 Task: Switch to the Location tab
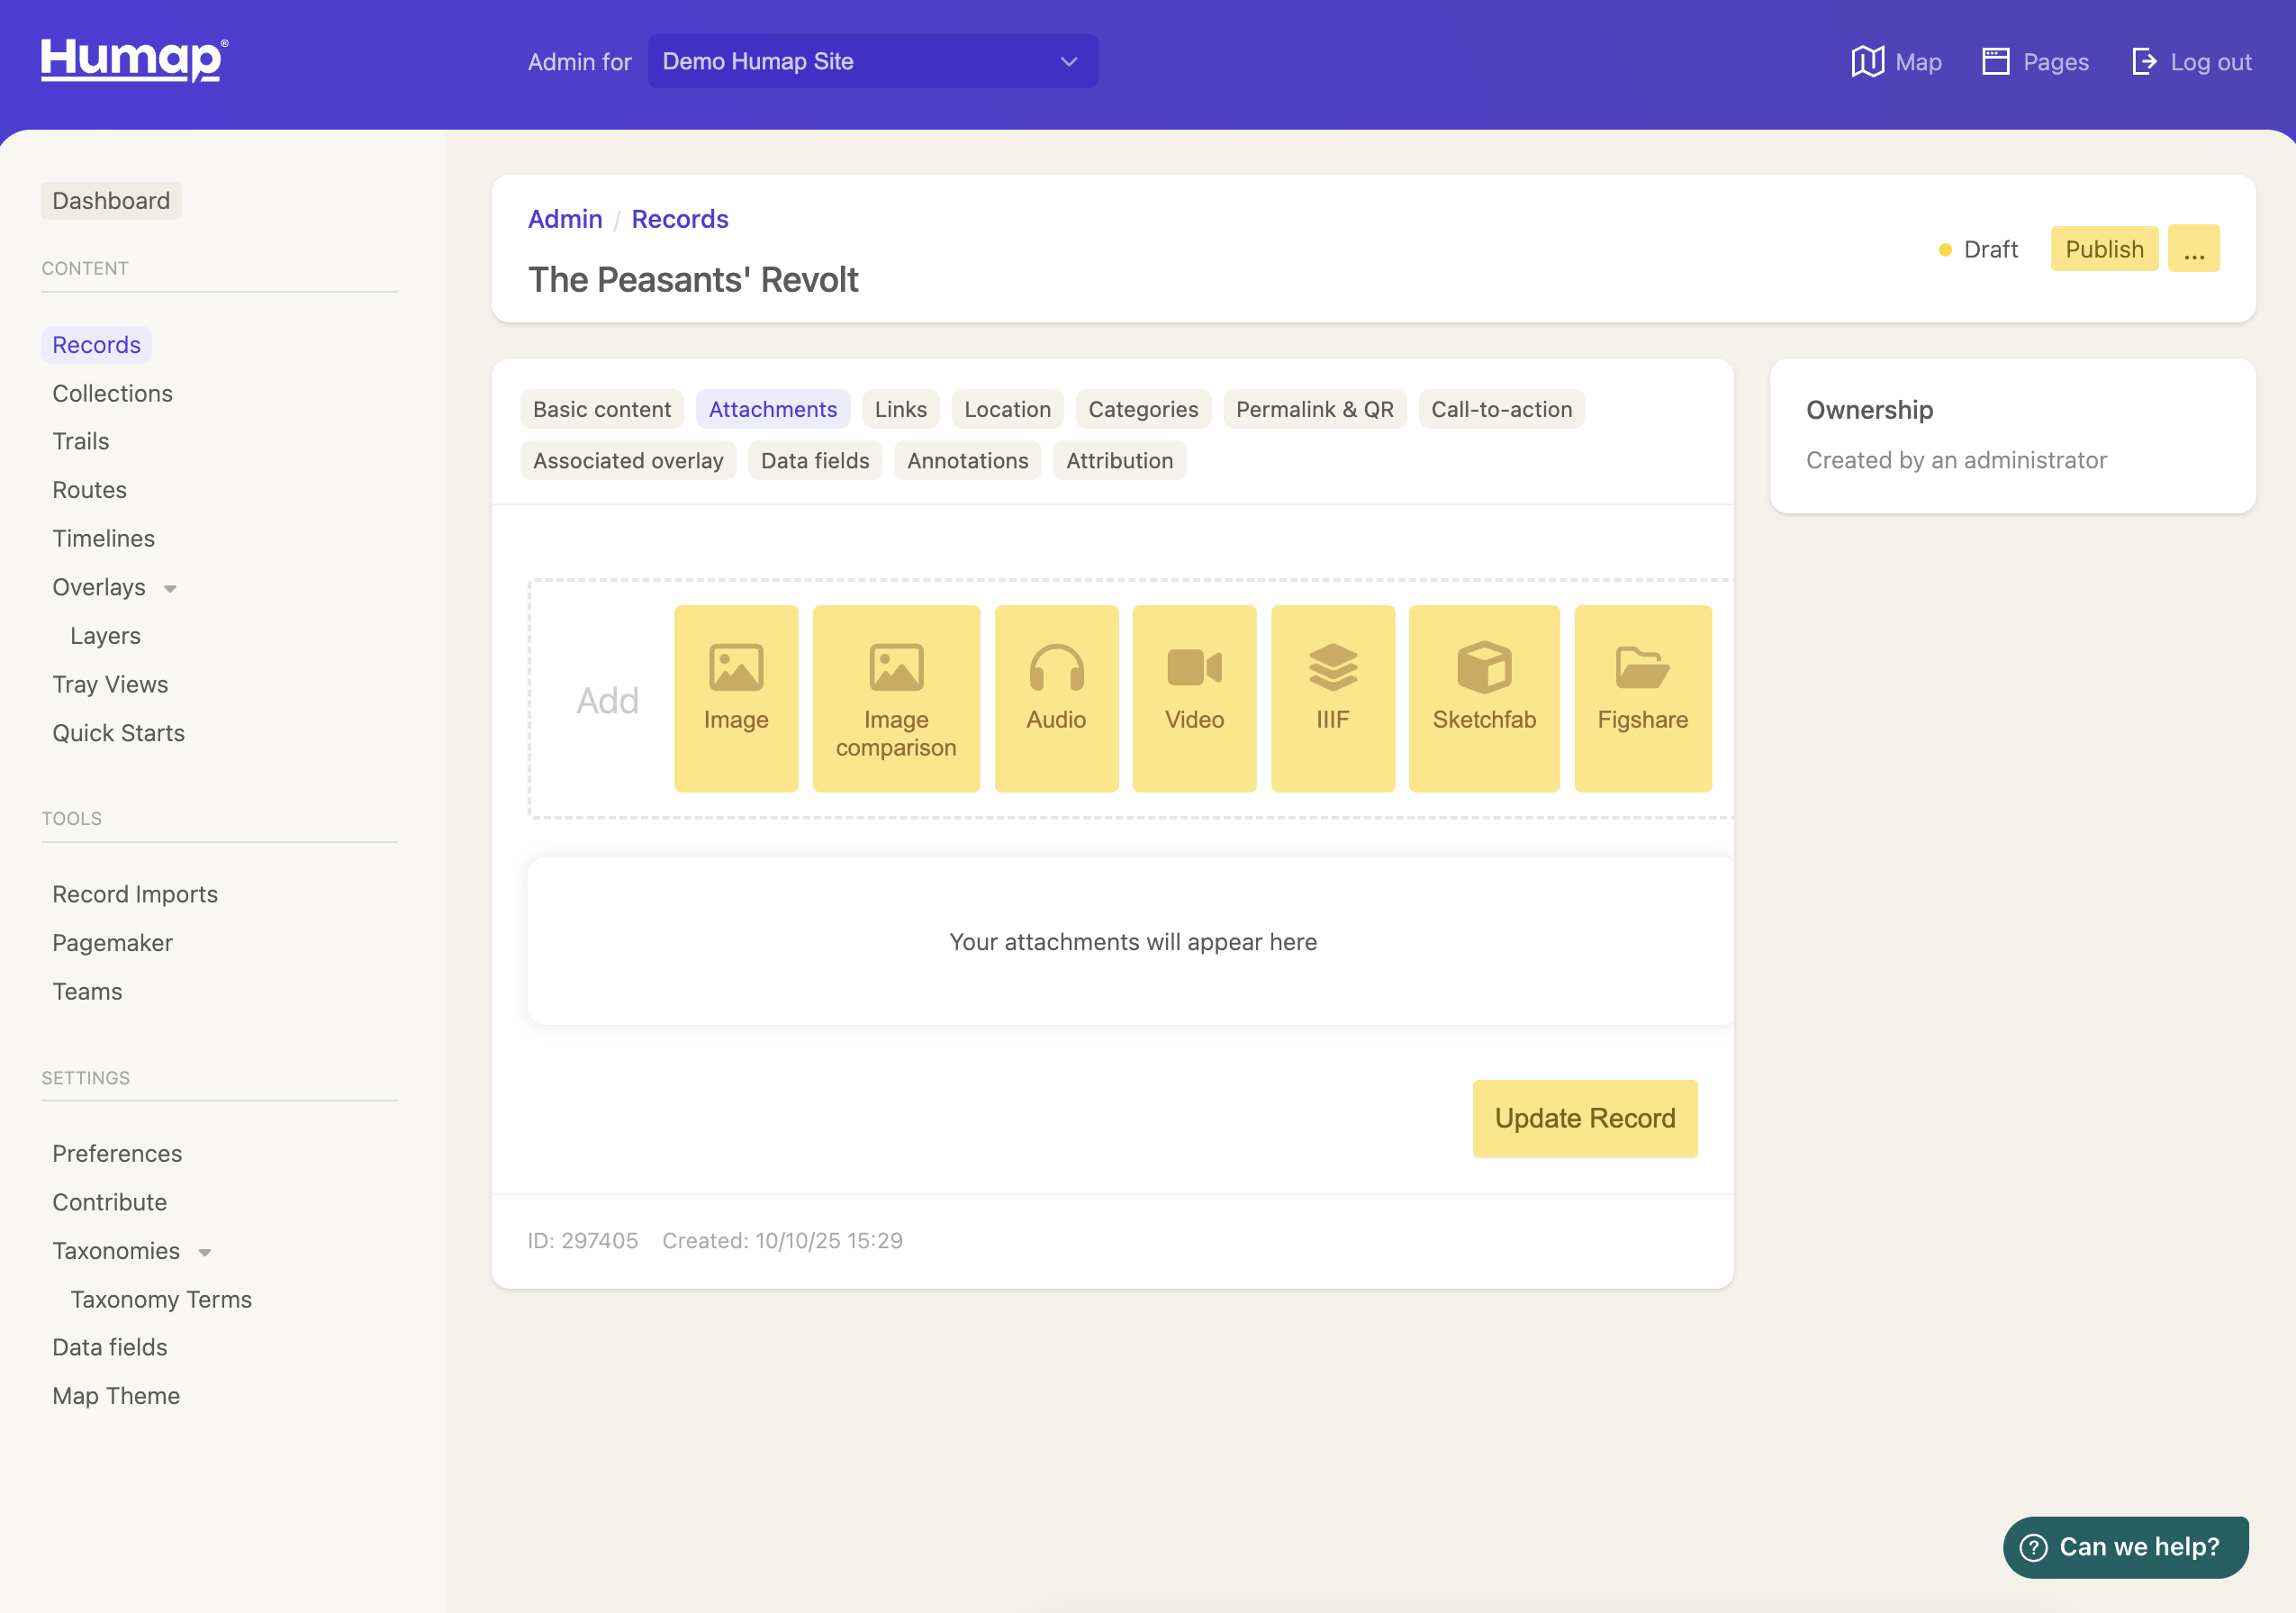(1006, 409)
